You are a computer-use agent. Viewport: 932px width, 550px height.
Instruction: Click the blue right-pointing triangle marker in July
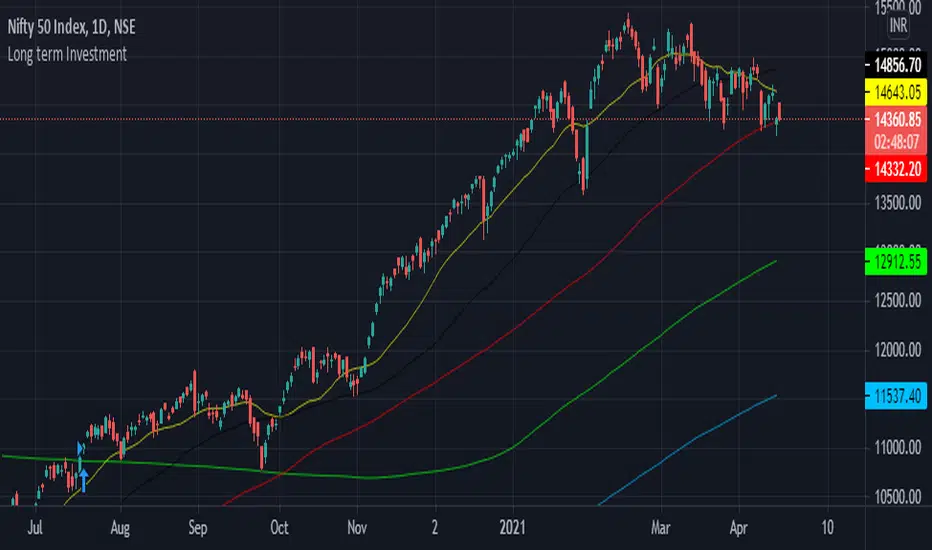click(81, 448)
